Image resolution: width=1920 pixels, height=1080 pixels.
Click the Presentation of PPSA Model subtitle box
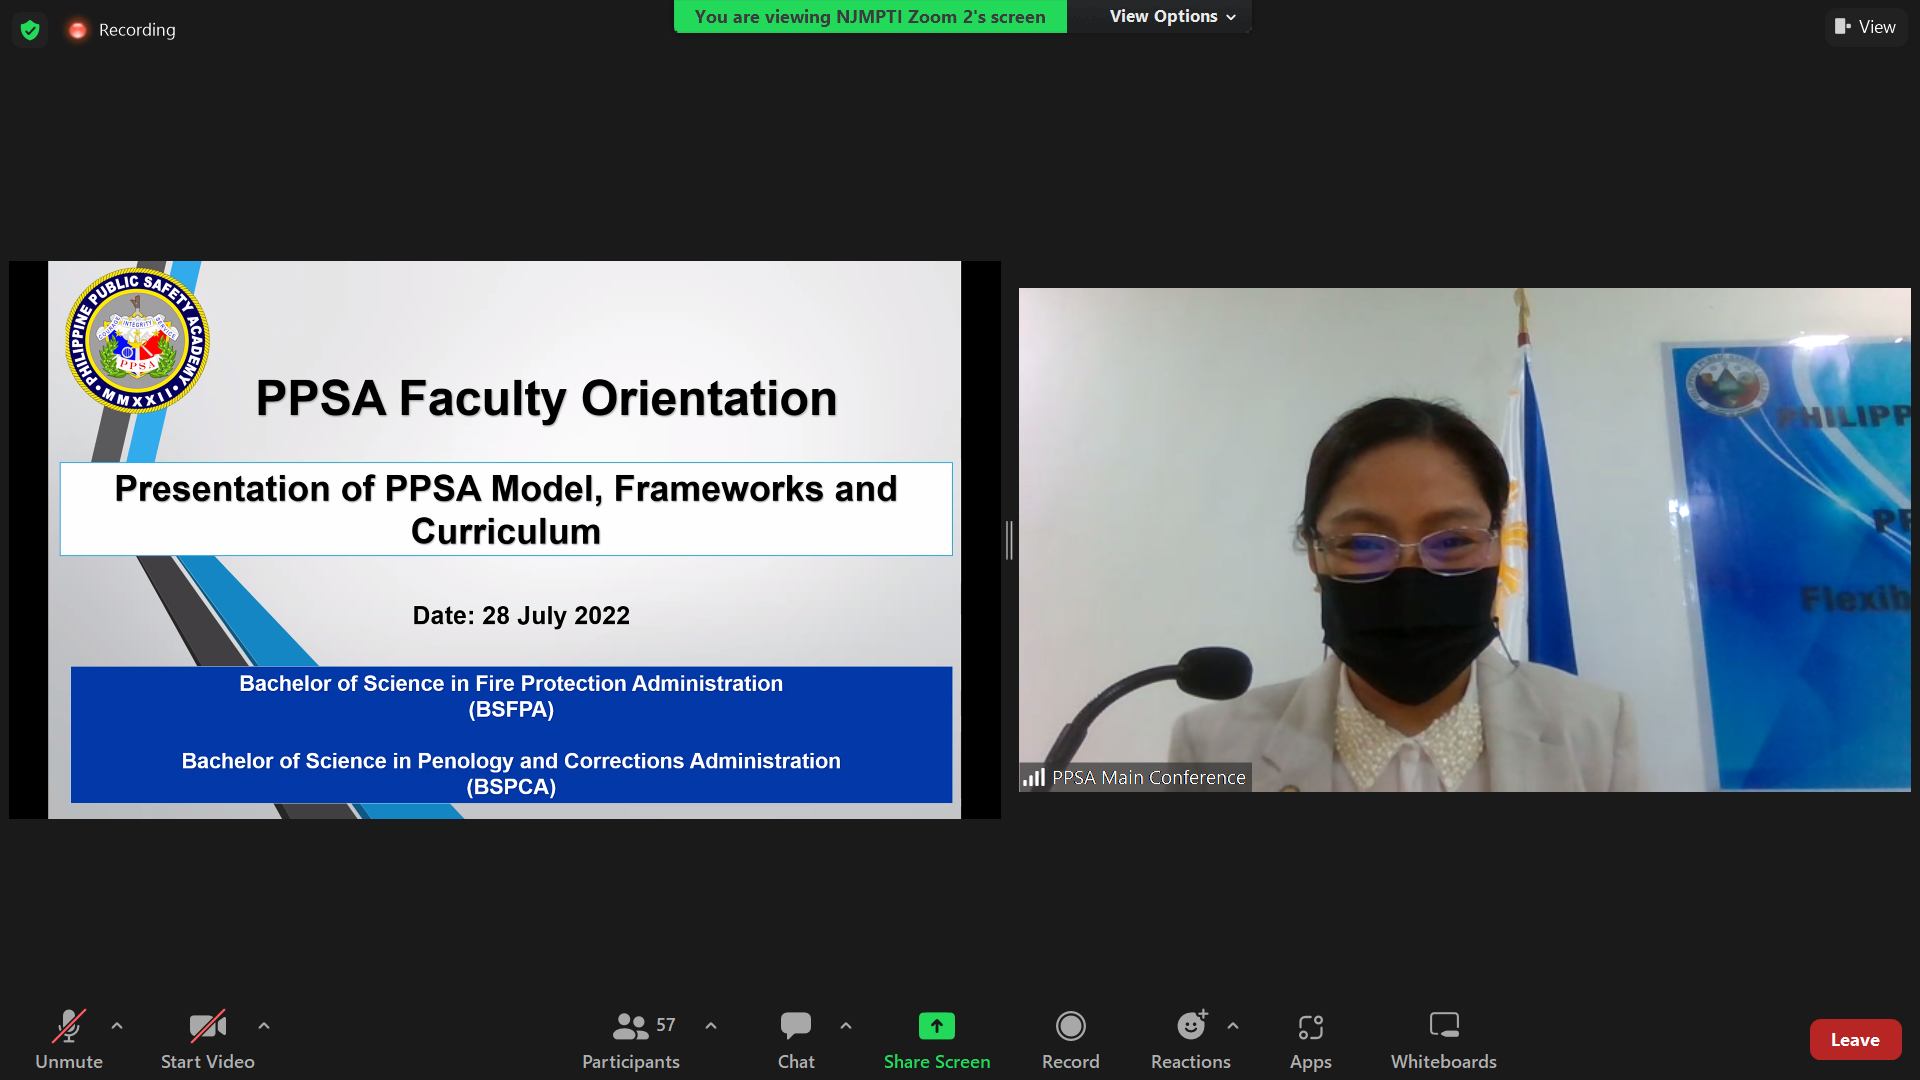pos(506,509)
